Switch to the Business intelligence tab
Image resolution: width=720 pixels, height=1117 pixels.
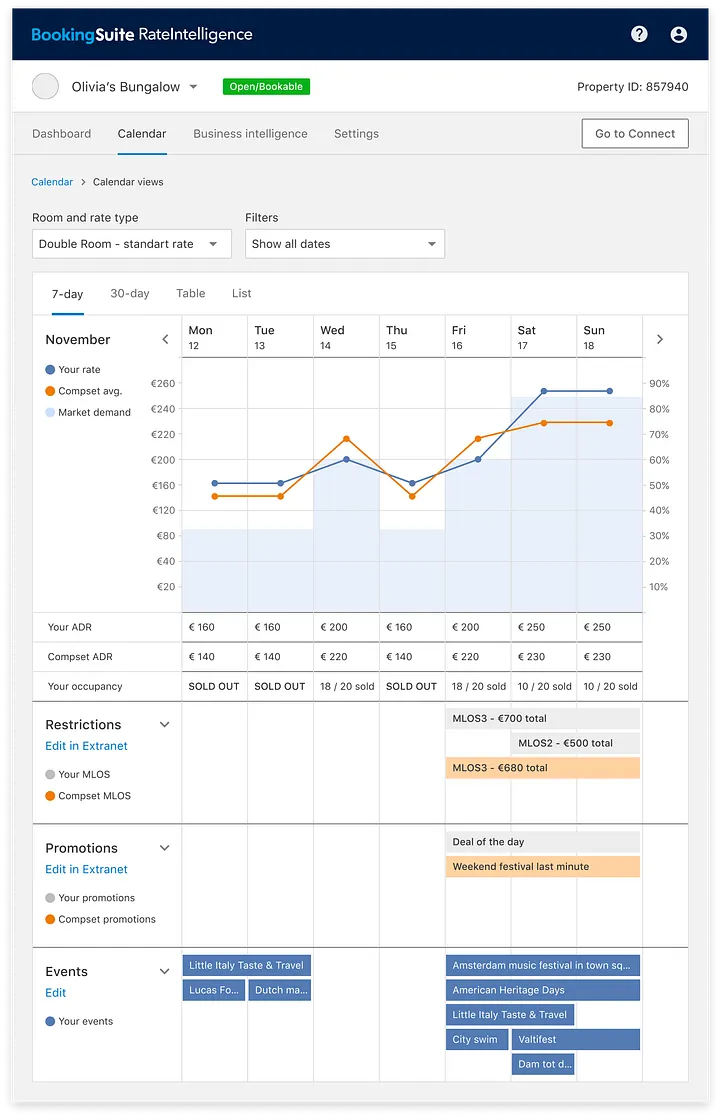coord(250,134)
